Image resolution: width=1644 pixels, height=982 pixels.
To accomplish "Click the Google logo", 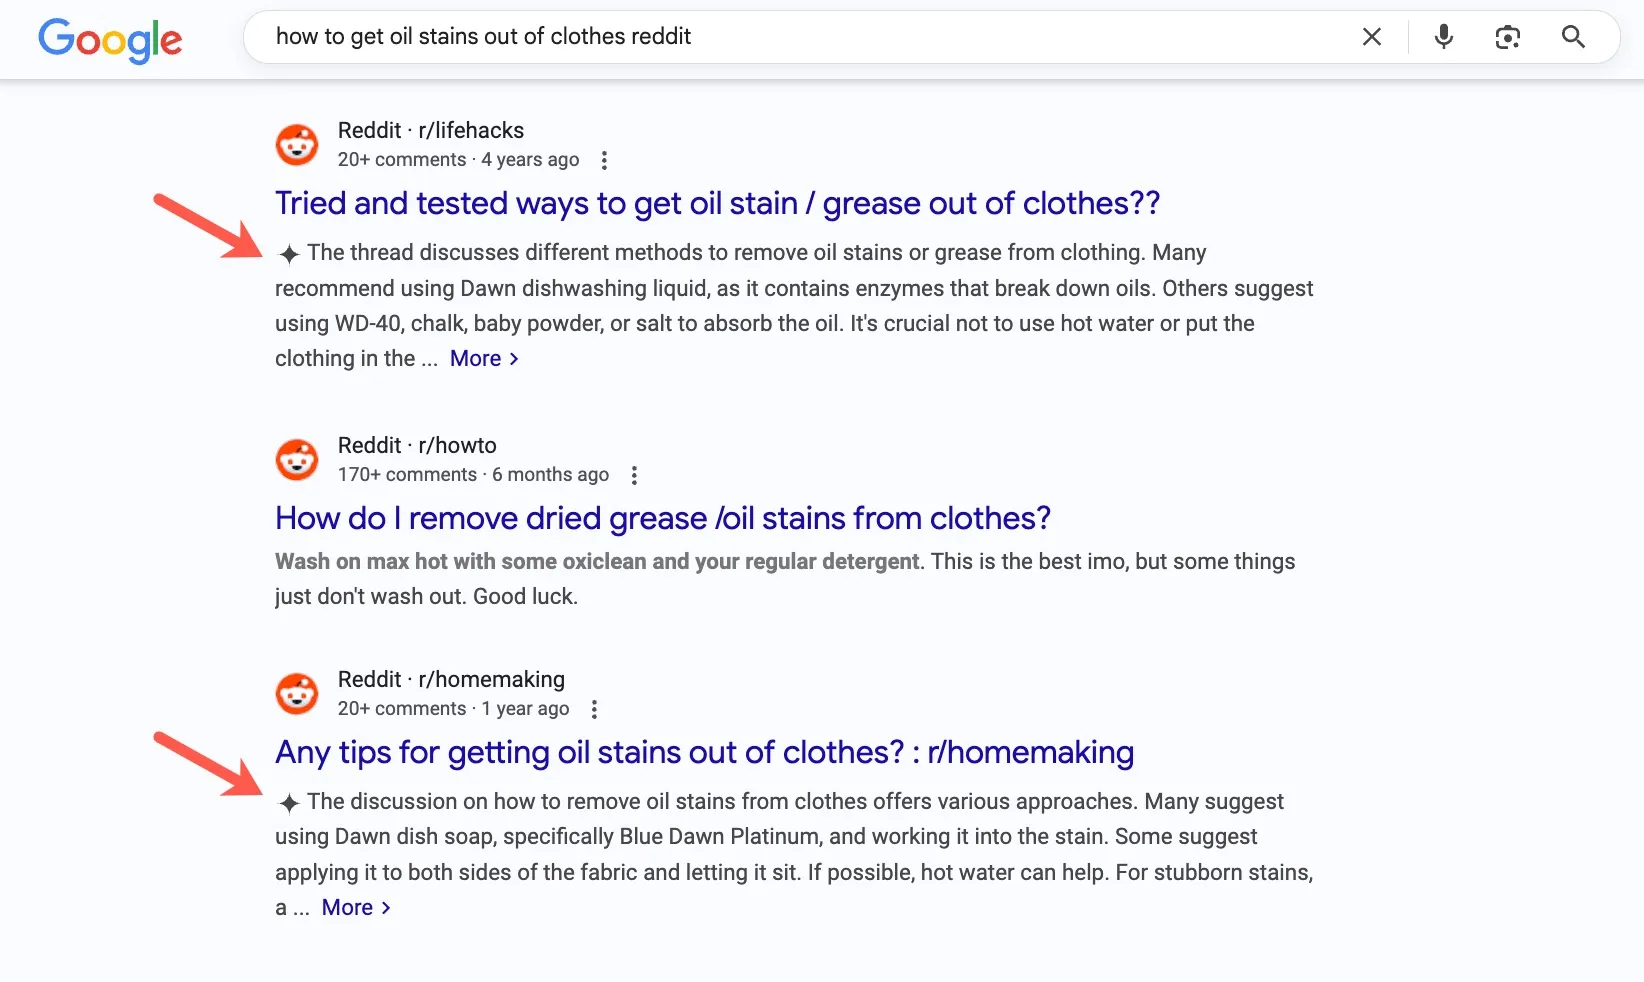I will click(110, 39).
